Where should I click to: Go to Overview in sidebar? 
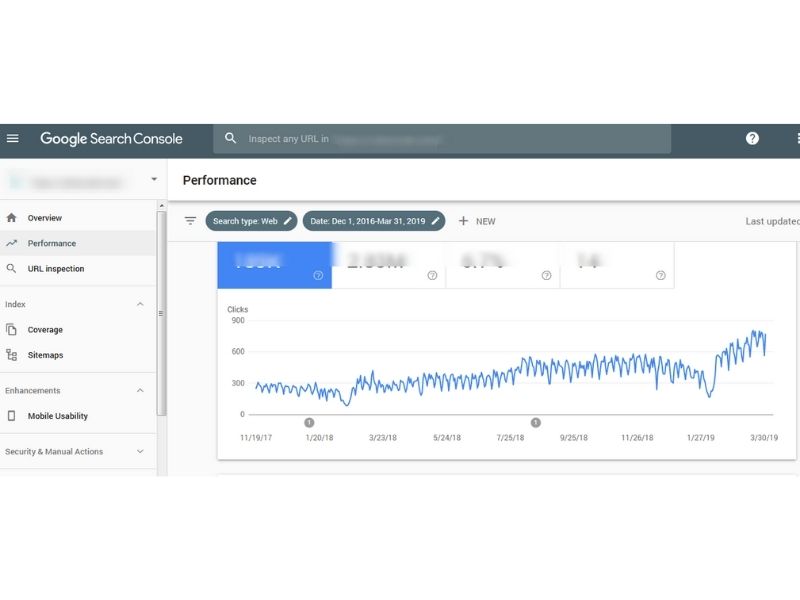[78, 218]
